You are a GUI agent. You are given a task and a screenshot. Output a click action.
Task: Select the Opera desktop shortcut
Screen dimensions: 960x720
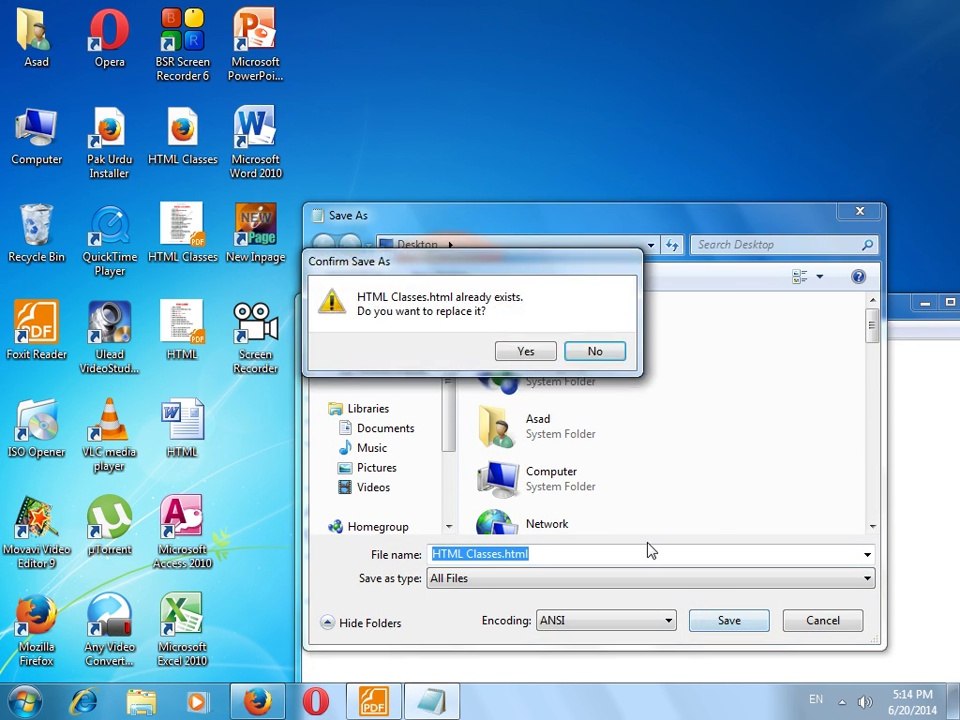click(x=110, y=38)
